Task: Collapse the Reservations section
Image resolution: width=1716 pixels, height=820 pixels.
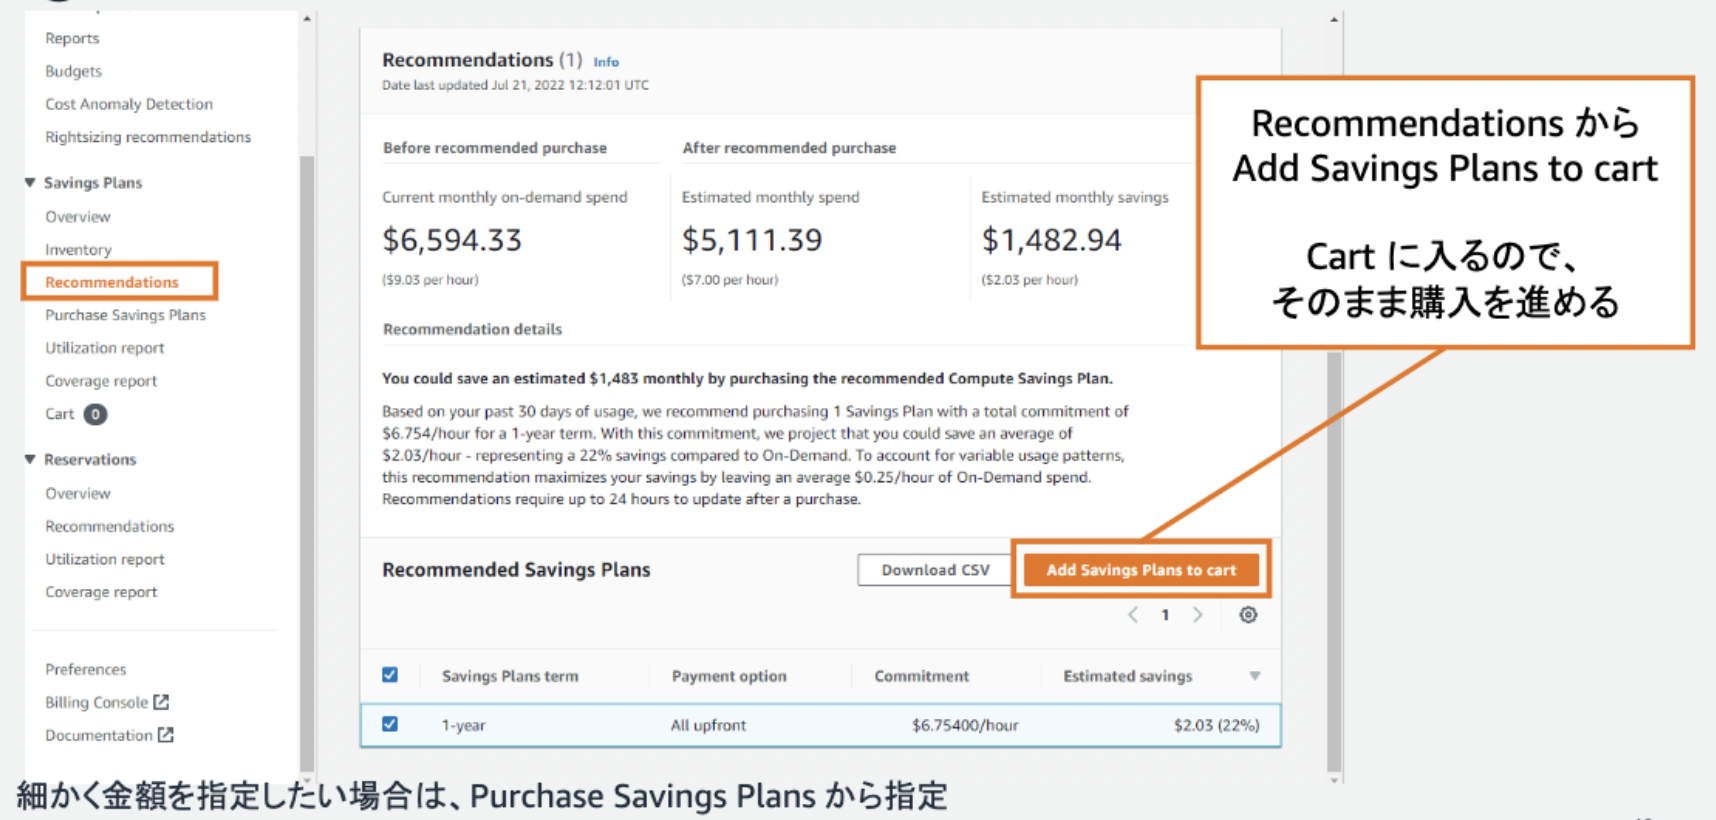Action: (x=30, y=459)
